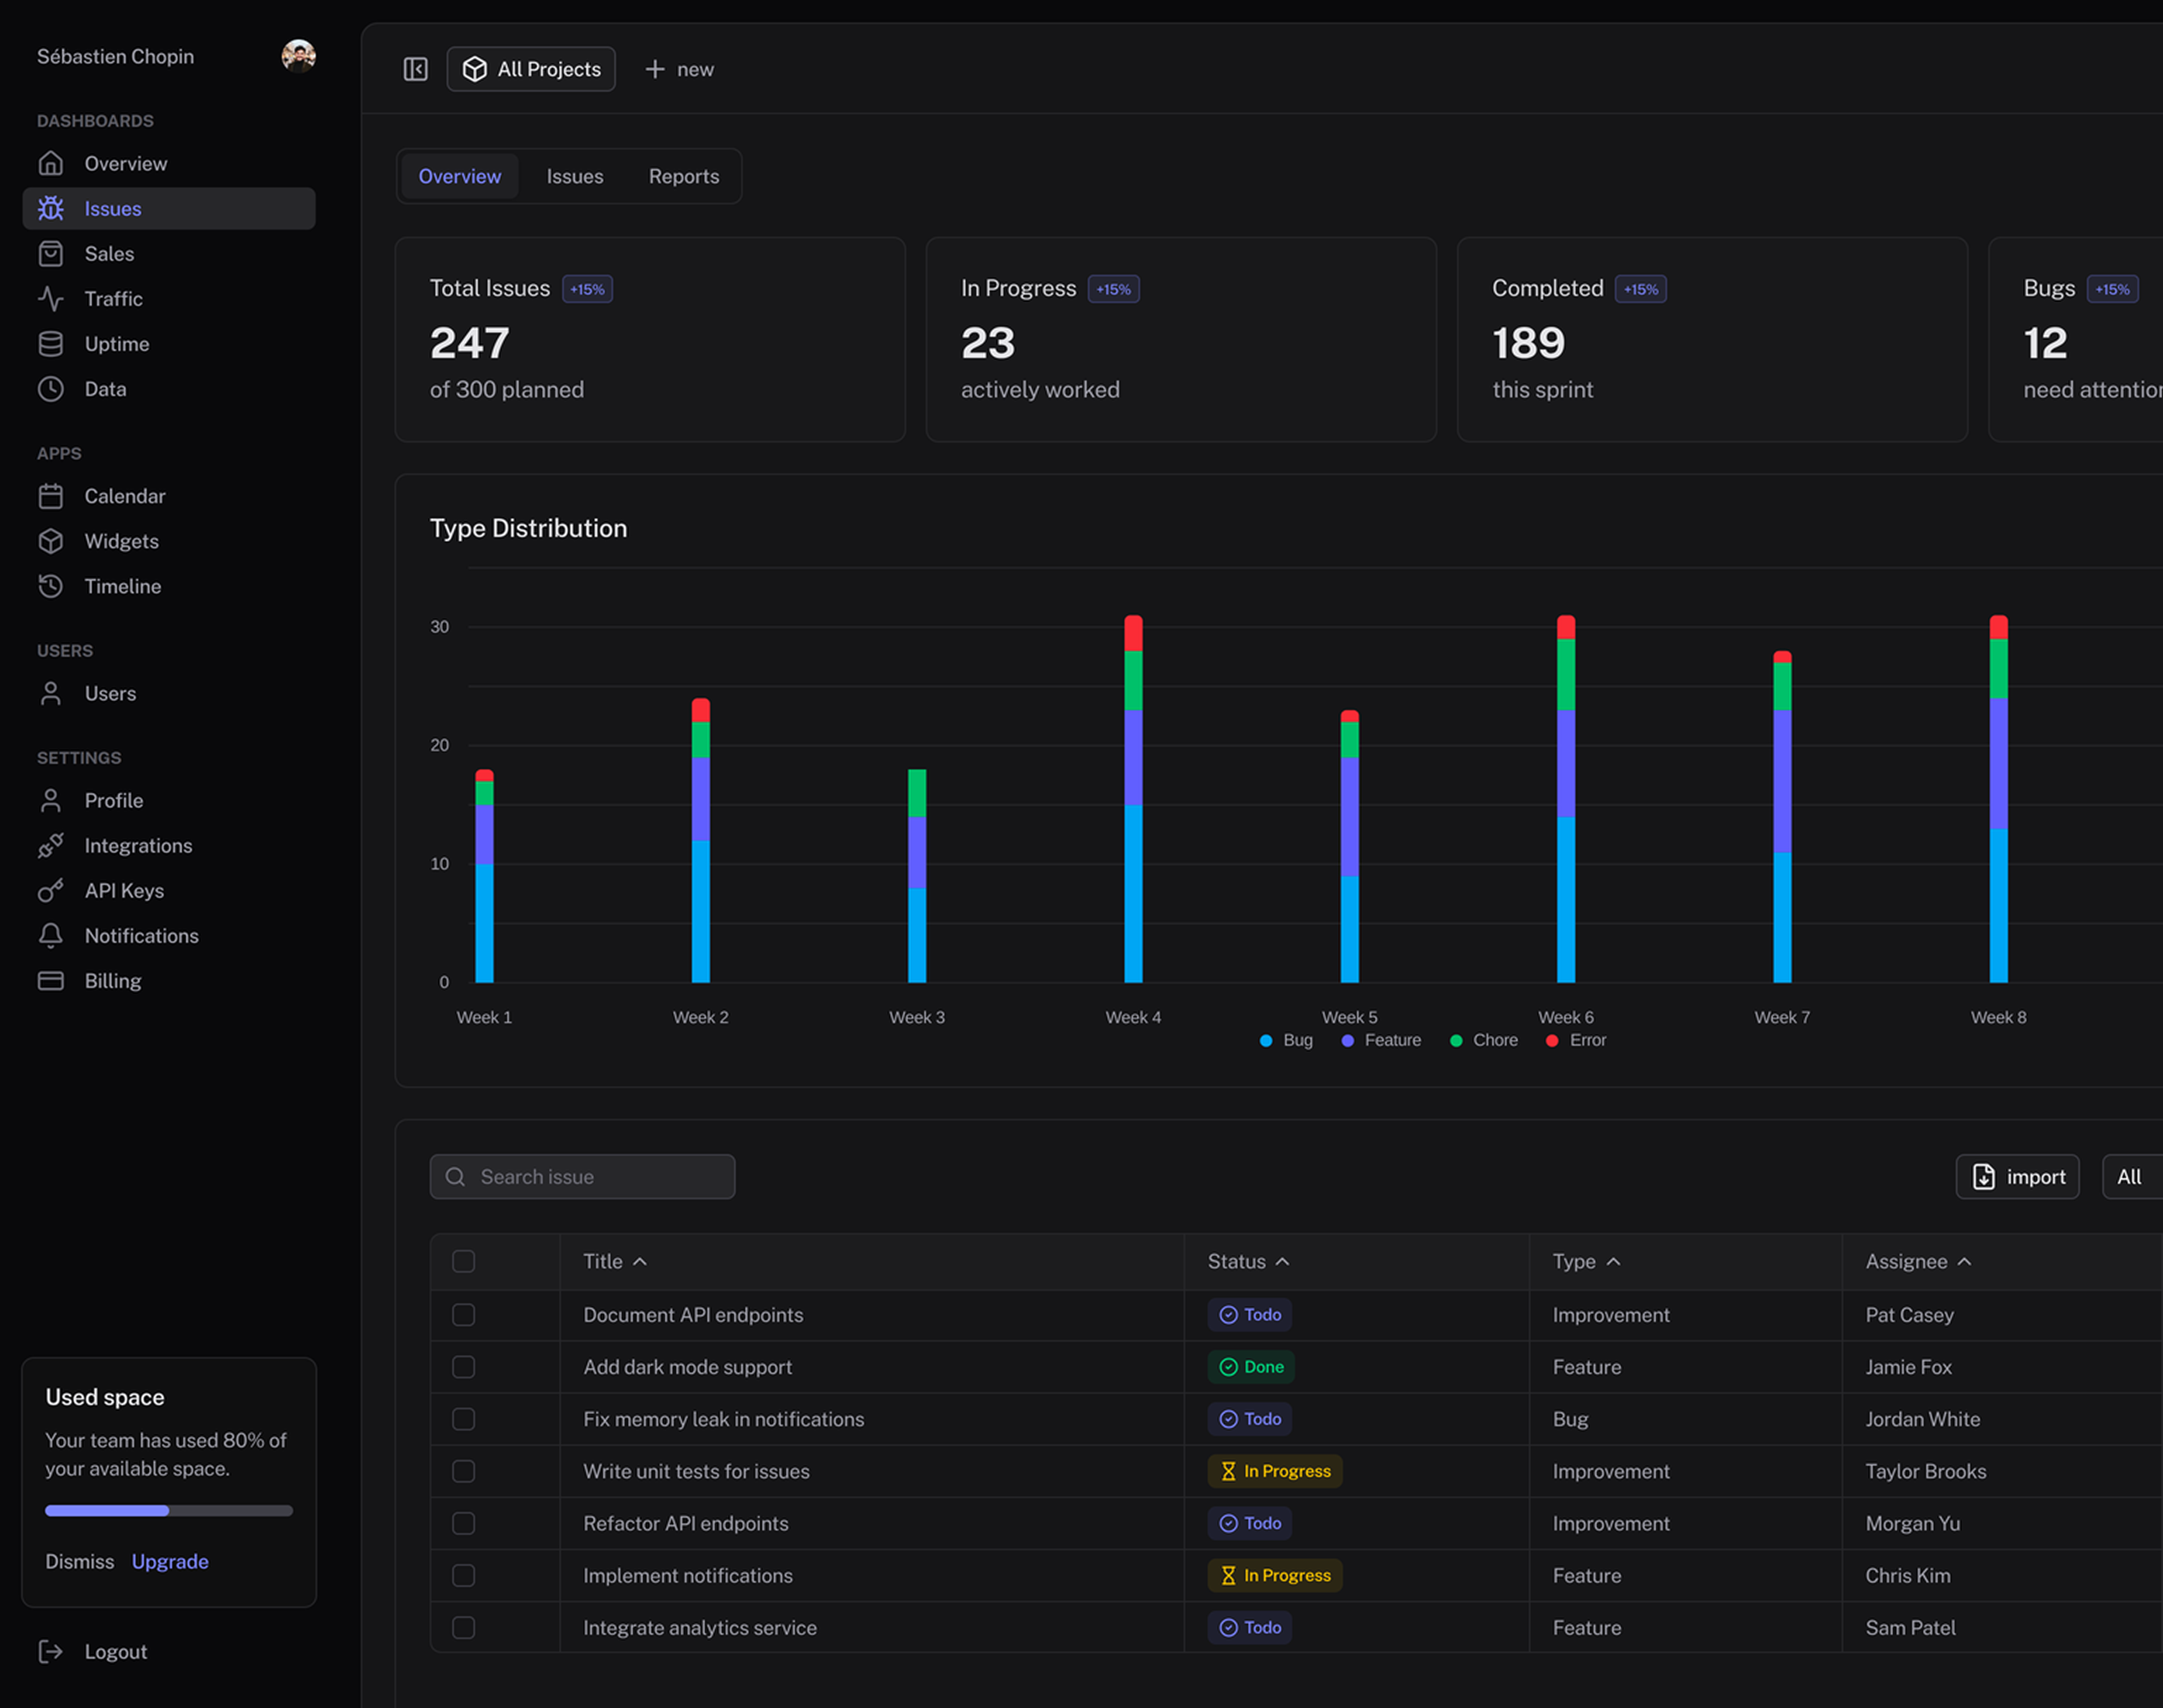2163x1708 pixels.
Task: Open the Issues section via the bug icon
Action: pyautogui.click(x=51, y=208)
